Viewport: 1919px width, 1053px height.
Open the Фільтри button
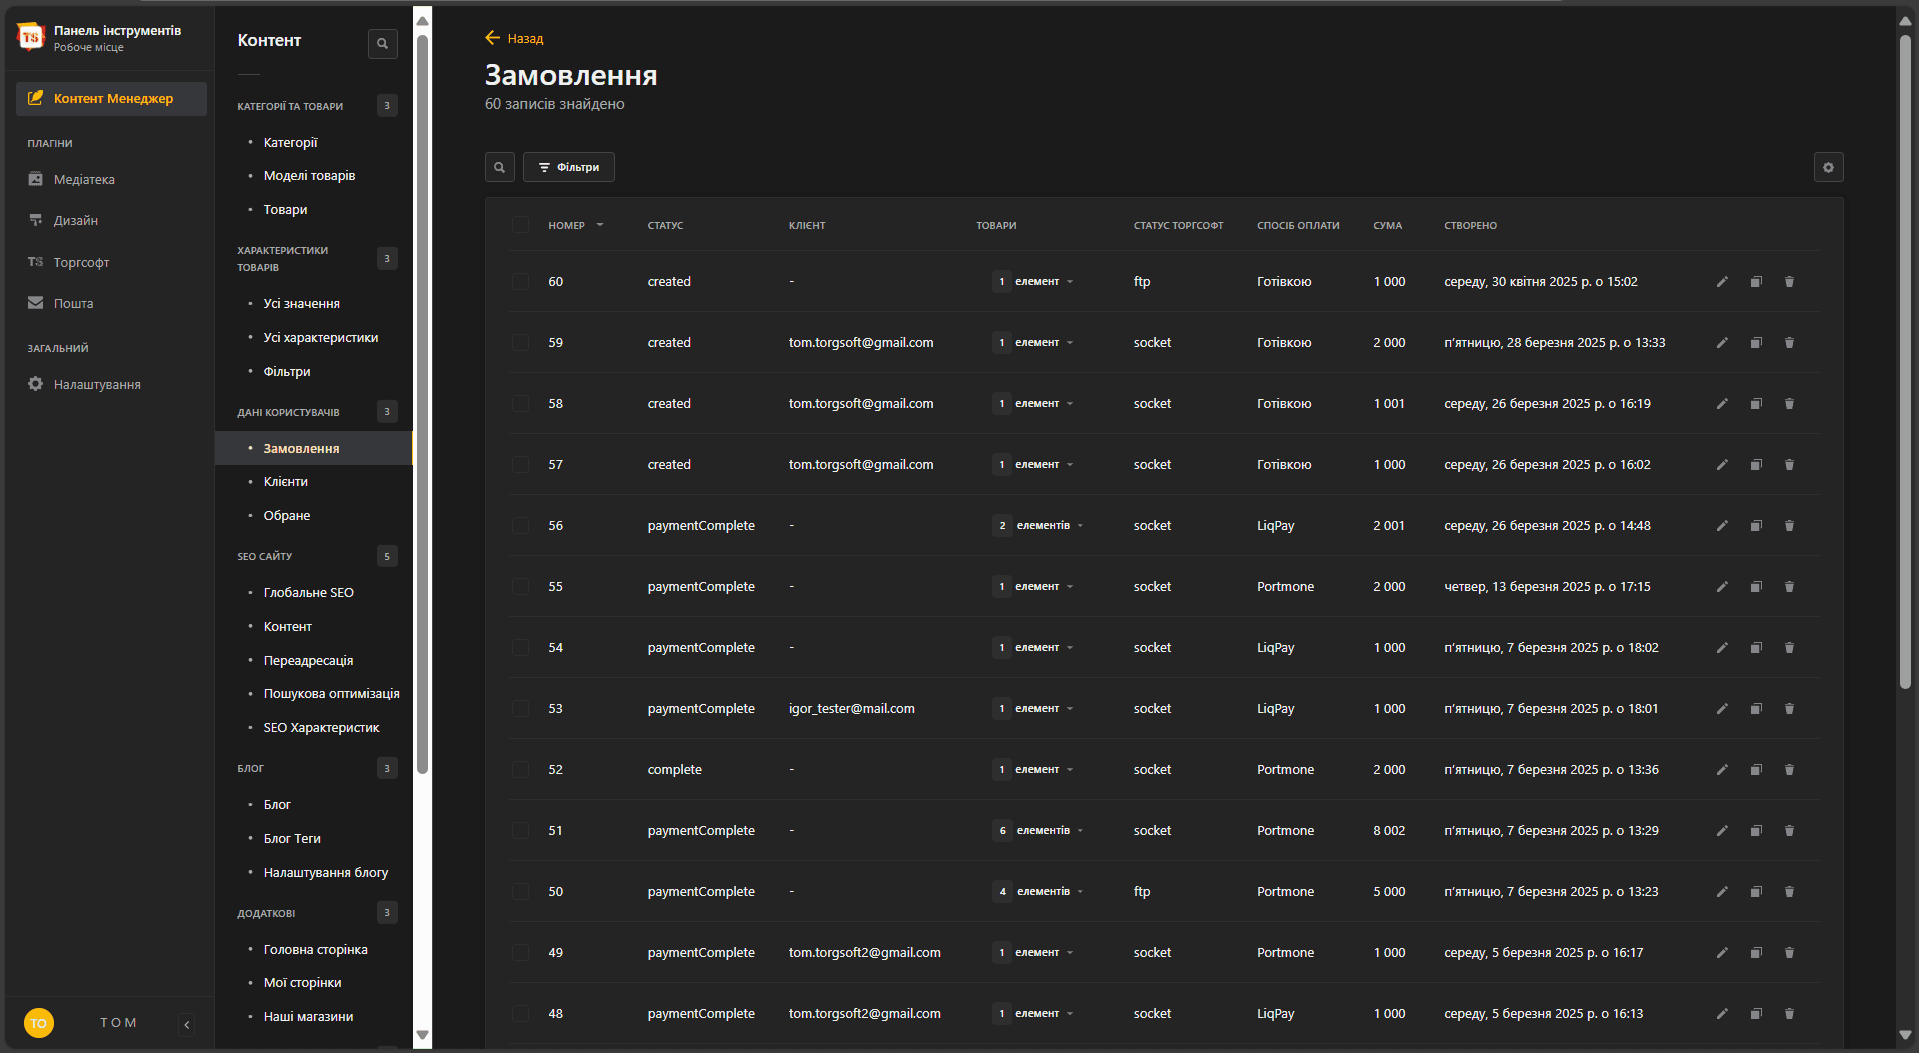tap(568, 167)
